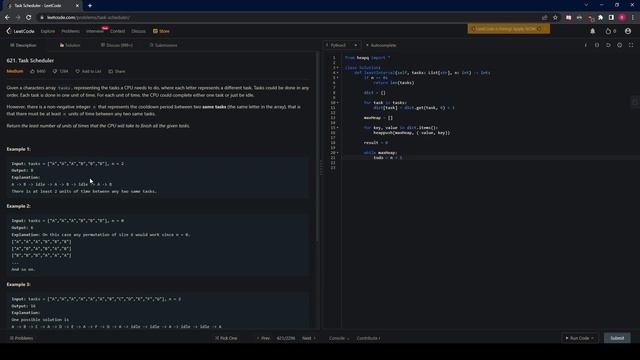The image size is (640, 360).
Task: Collapse code fold at line 20
Action: 338,153
